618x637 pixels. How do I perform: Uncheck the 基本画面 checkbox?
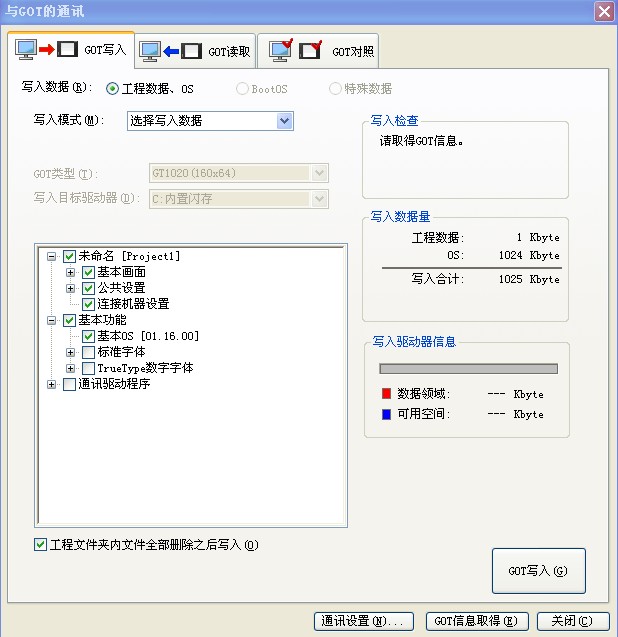coord(88,272)
